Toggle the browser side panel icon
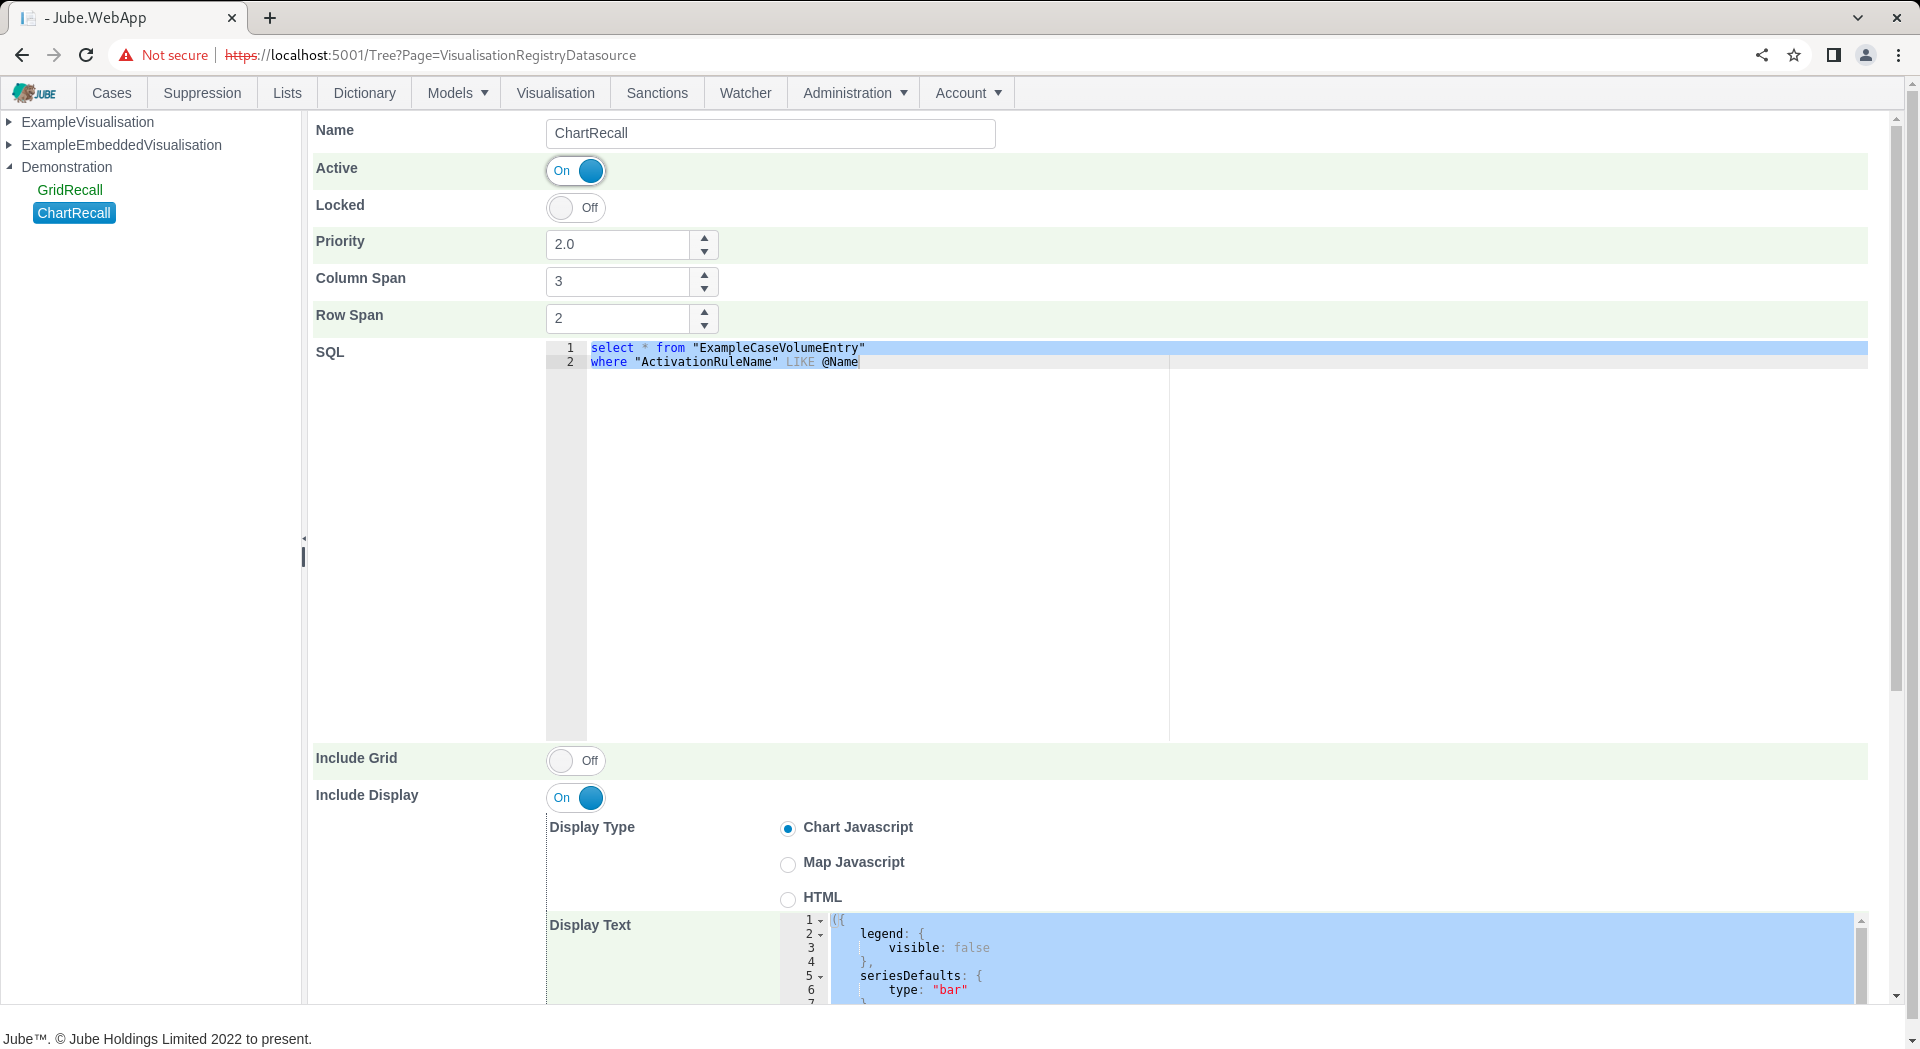The height and width of the screenshot is (1049, 1920). (1834, 55)
